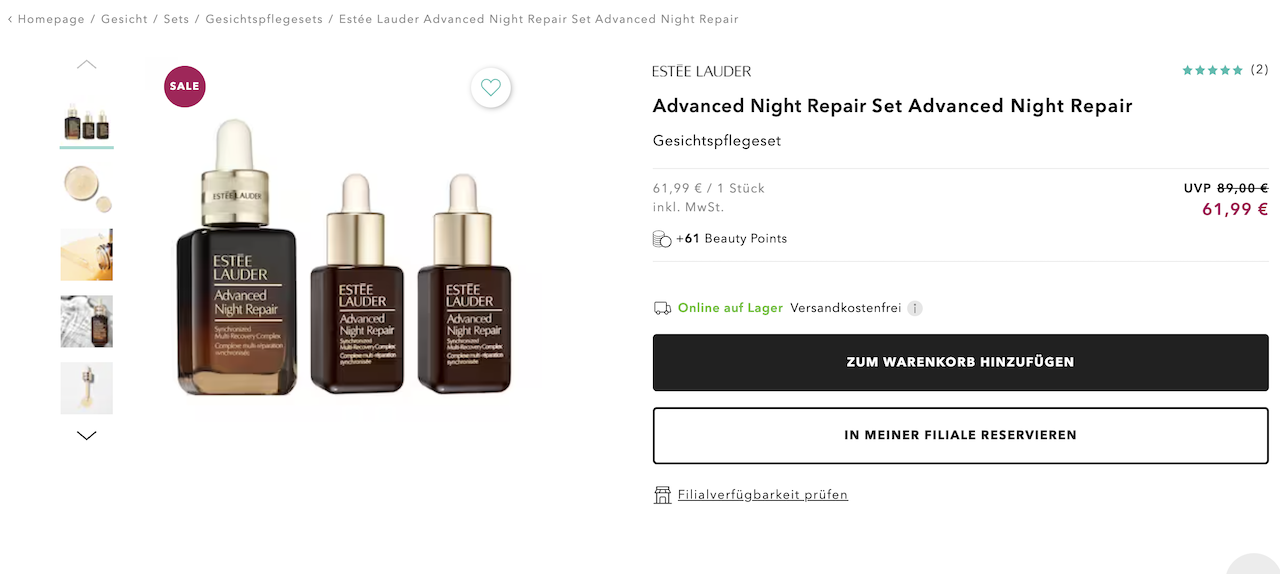1280x574 pixels.
Task: Show more thumbnails with down chevron
Action: coord(87,435)
